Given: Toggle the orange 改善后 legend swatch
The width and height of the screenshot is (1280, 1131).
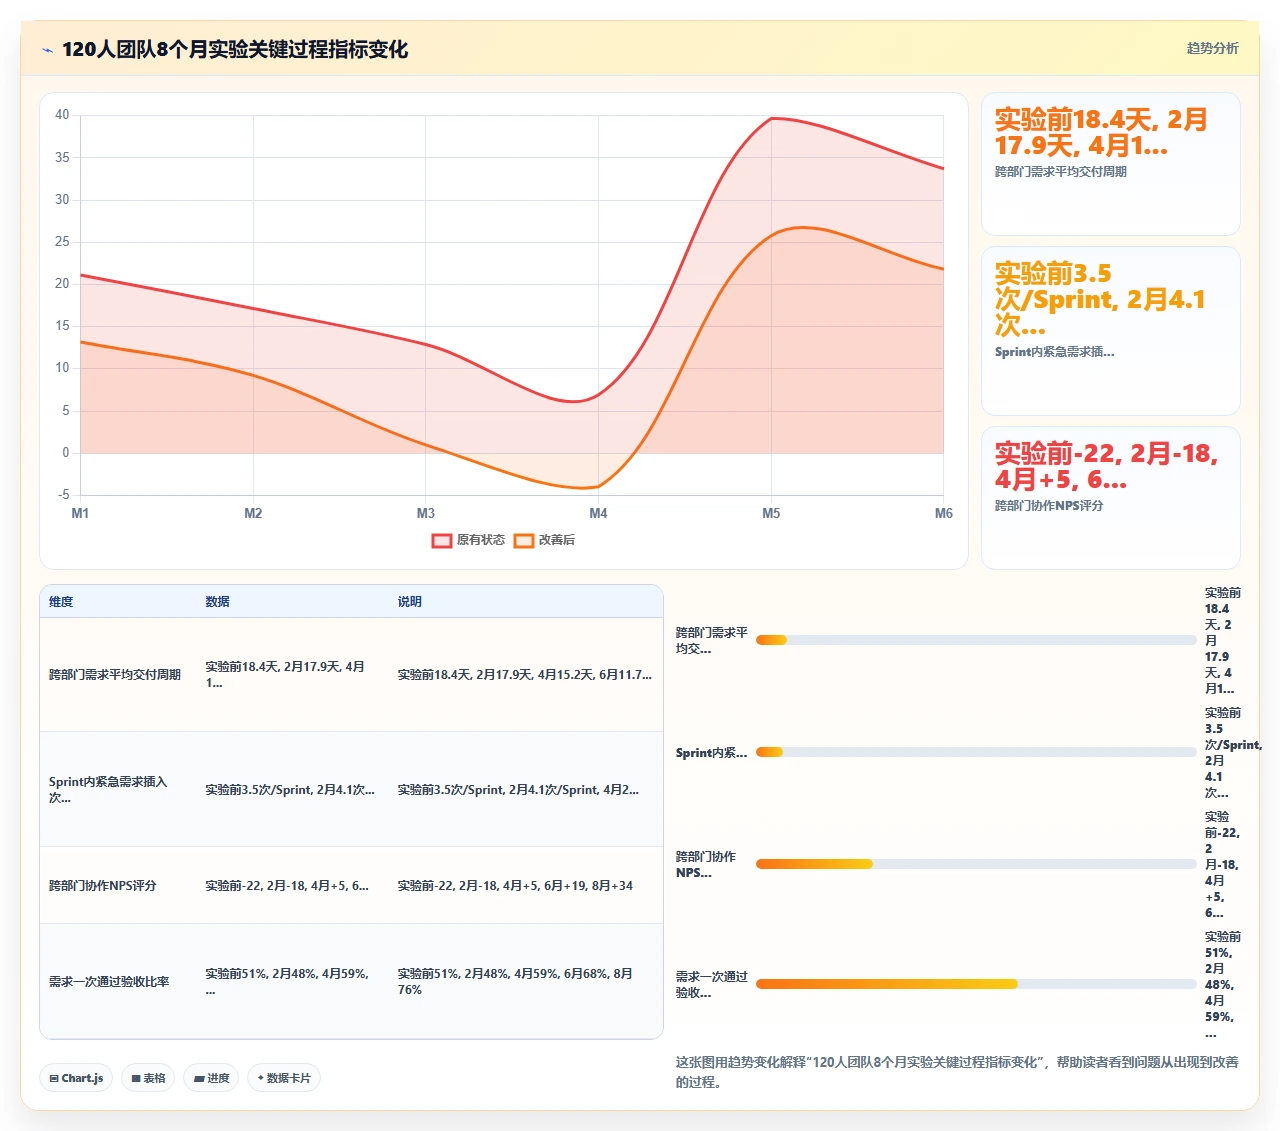Looking at the screenshot, I should coord(524,541).
